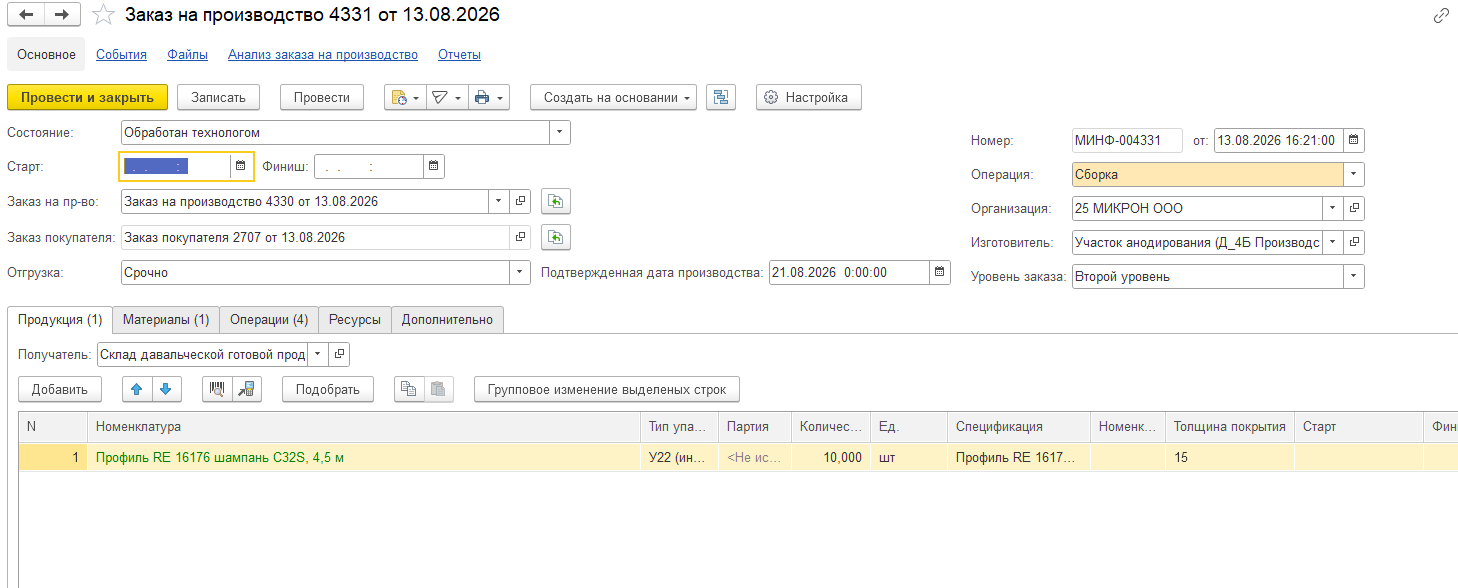Select Профиль RE 16176 шампань row cell
The height and width of the screenshot is (588, 1458).
(x=364, y=457)
